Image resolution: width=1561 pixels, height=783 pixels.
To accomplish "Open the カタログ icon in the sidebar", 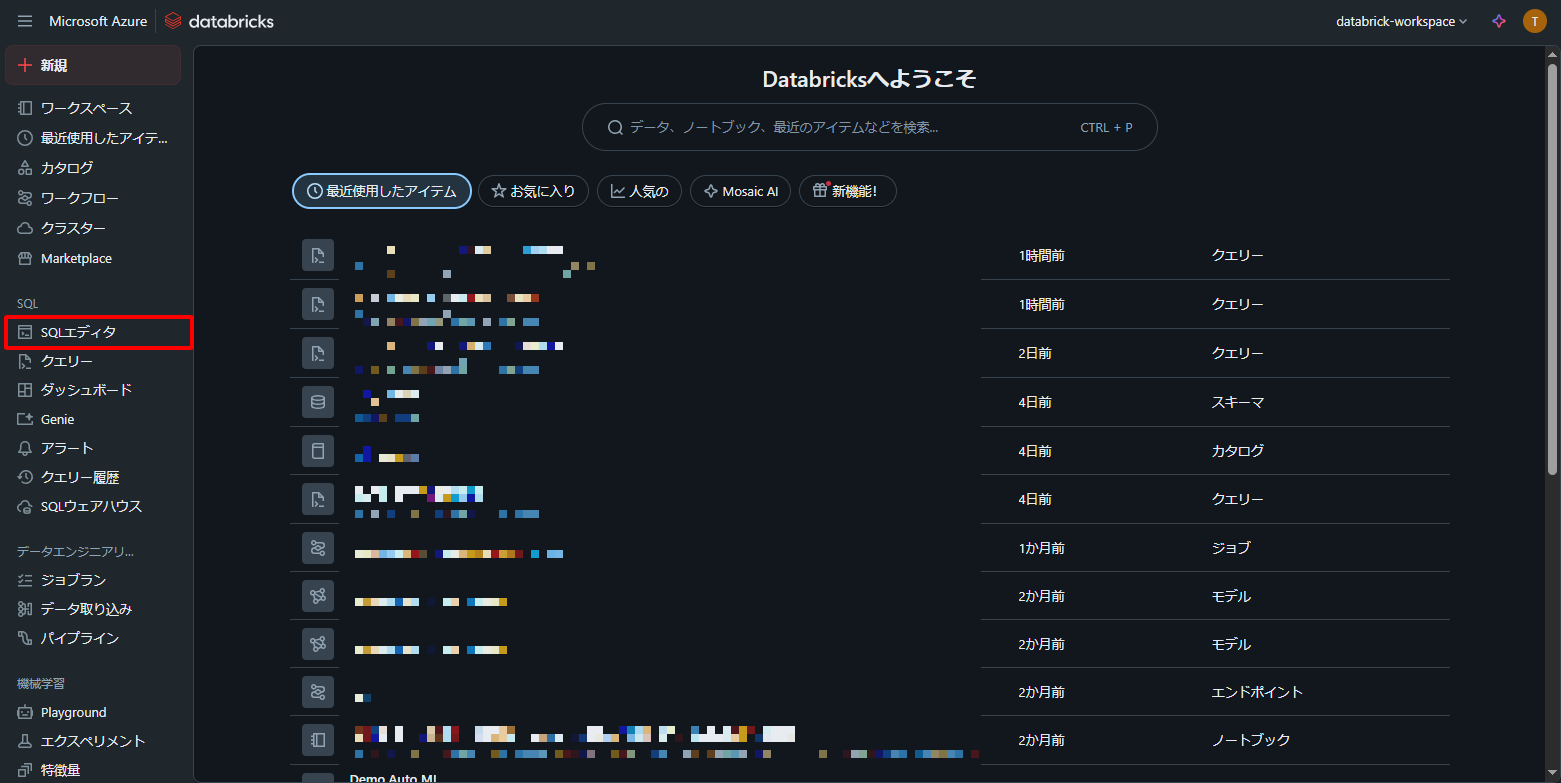I will coord(25,168).
